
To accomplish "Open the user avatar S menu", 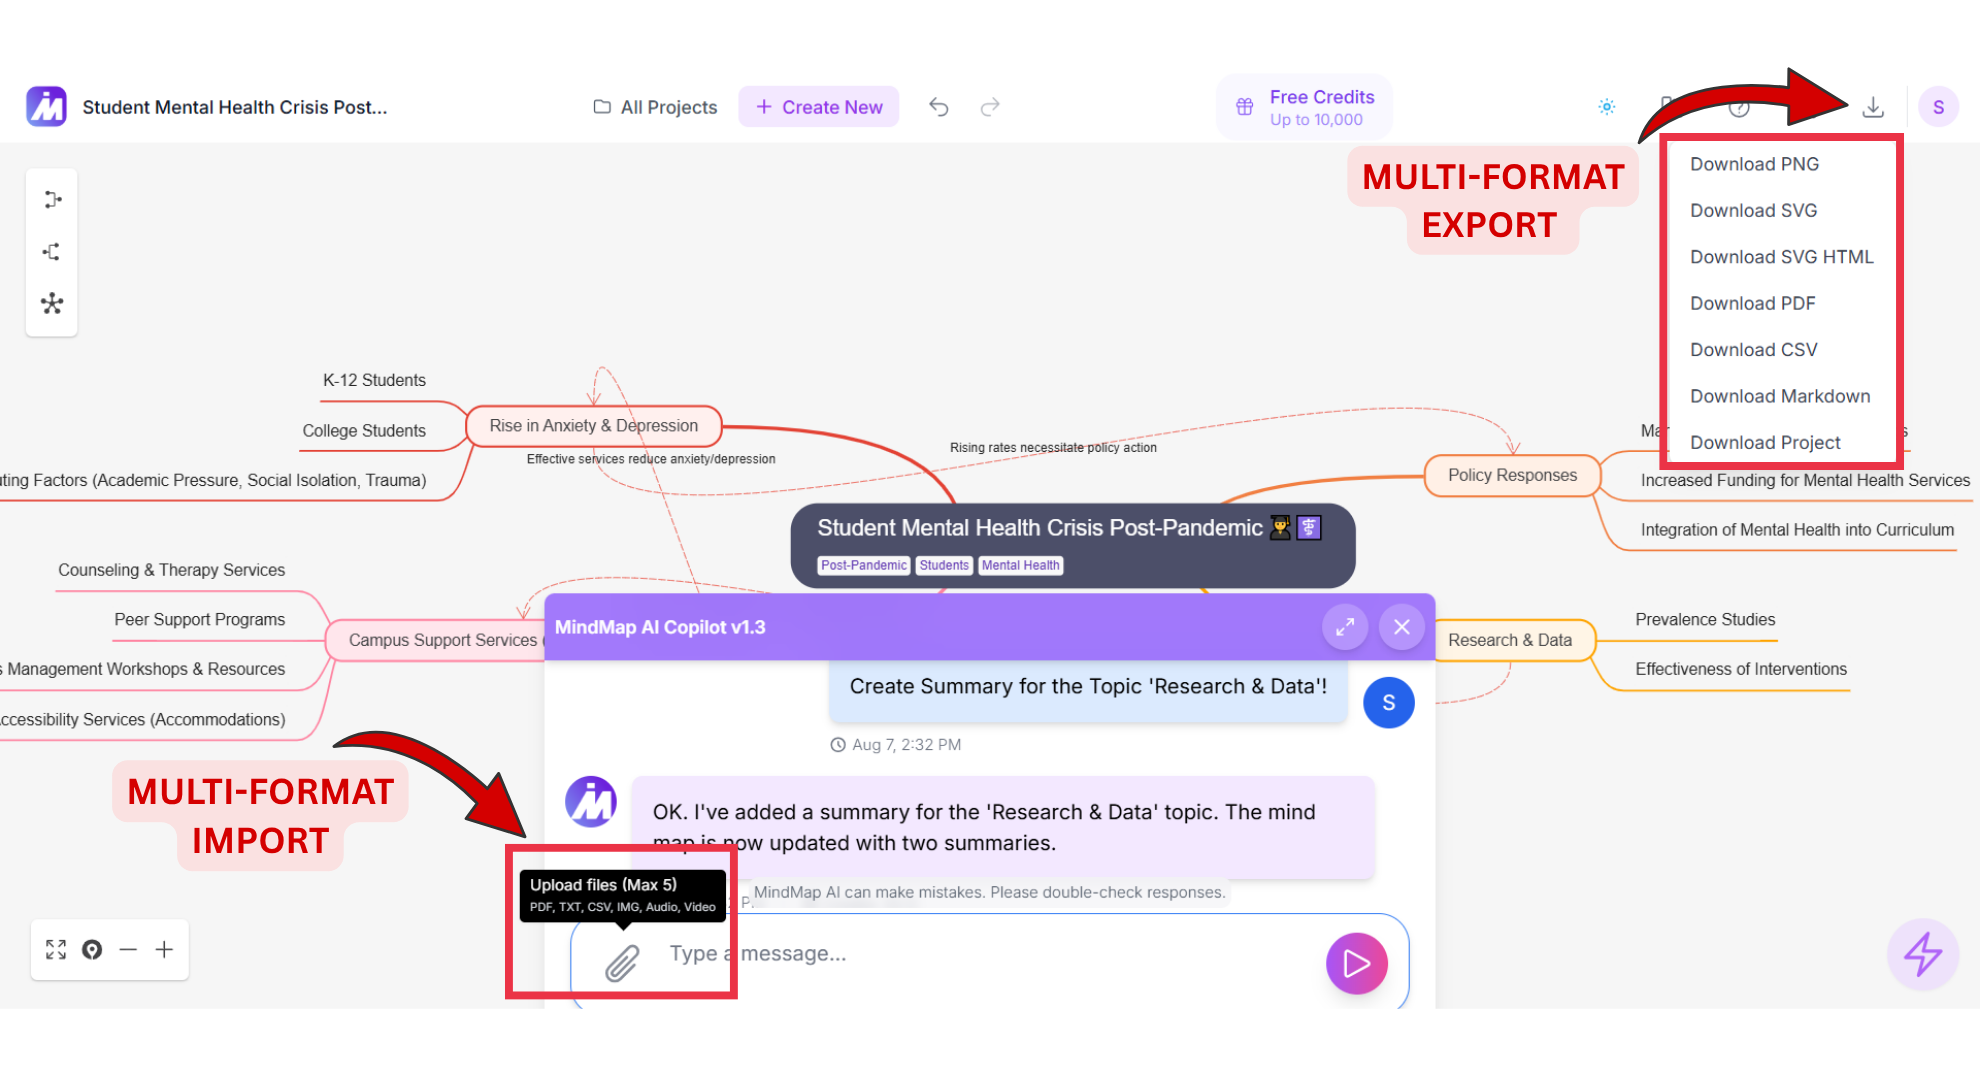I will coord(1938,107).
